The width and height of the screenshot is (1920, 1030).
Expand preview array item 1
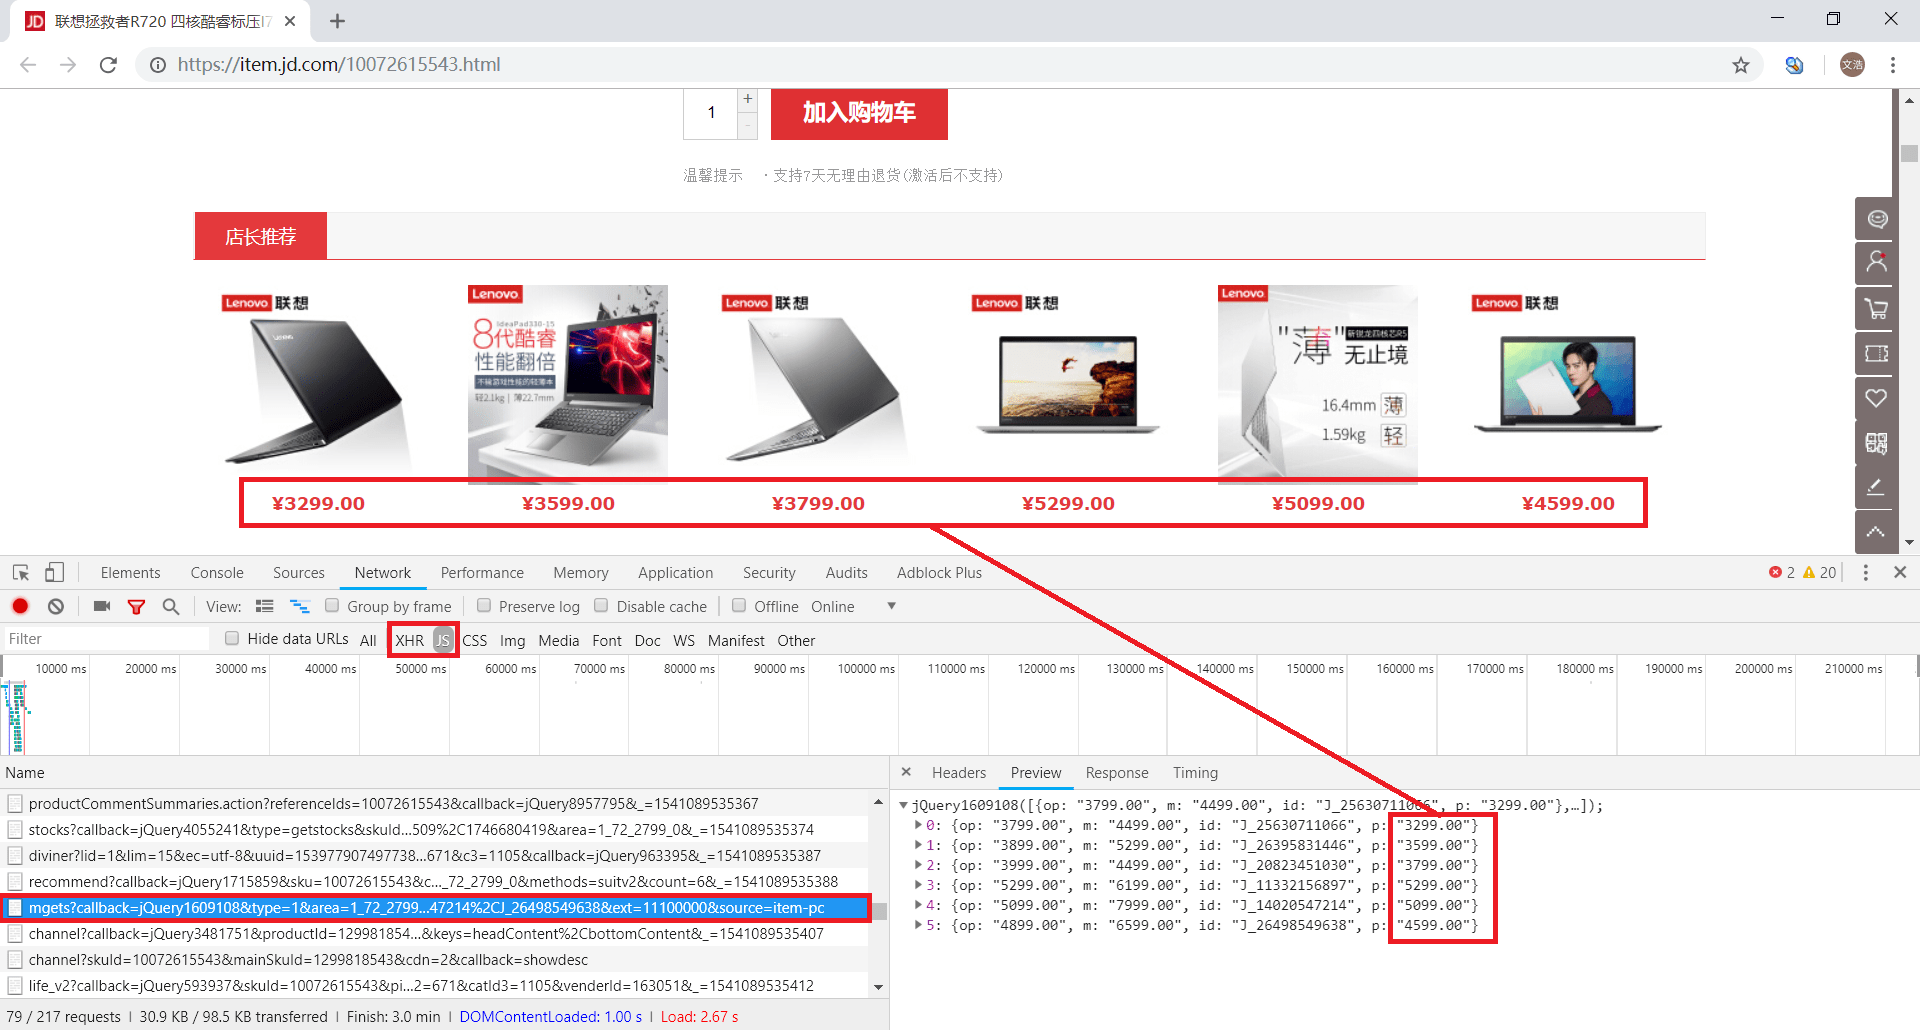pyautogui.click(x=919, y=845)
